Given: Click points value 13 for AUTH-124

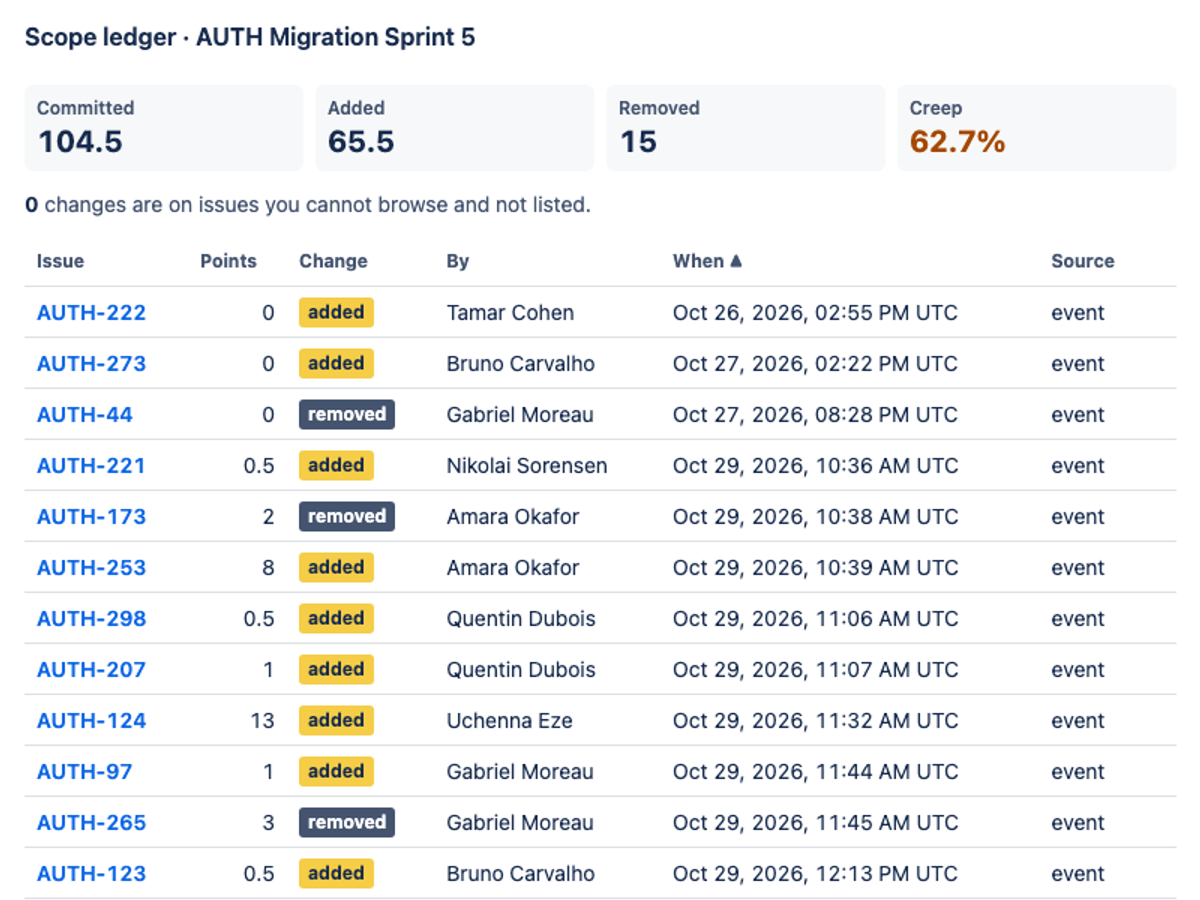Looking at the screenshot, I should coord(262,721).
